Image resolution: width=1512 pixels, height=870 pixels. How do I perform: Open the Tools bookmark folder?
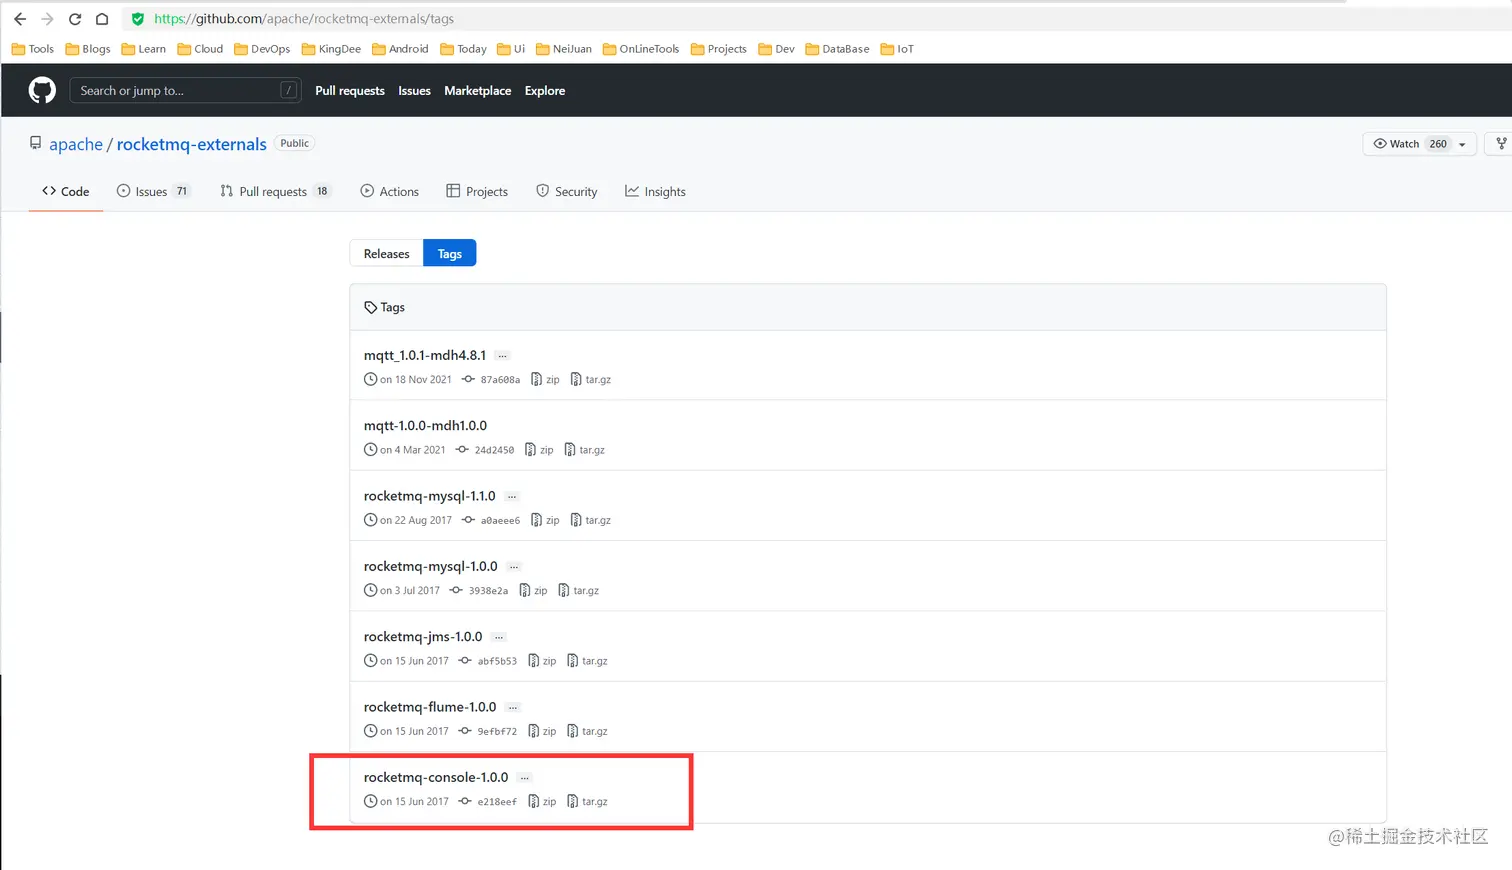32,49
